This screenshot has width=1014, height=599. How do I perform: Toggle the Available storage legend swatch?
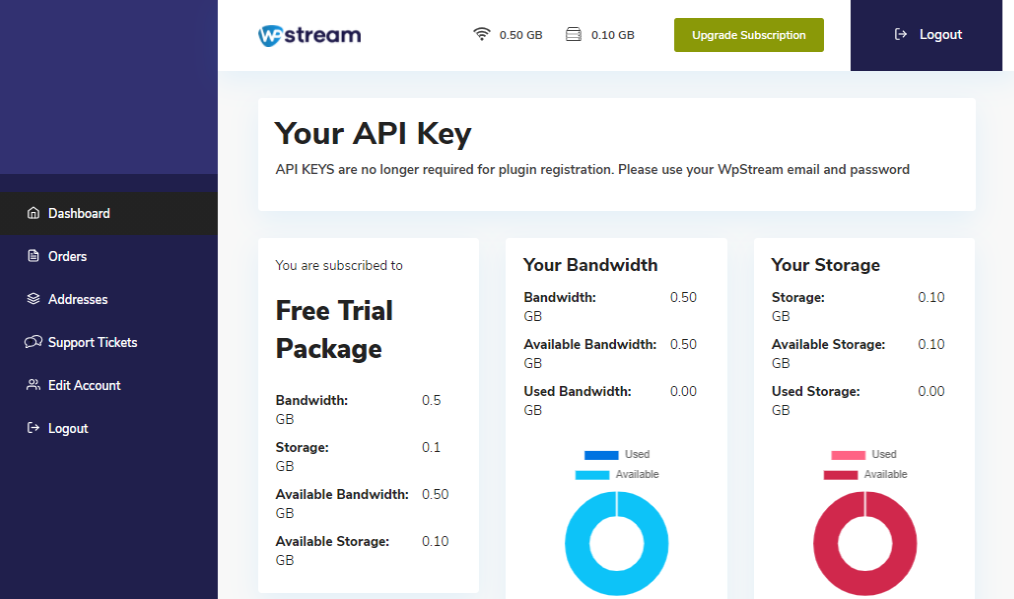(x=840, y=475)
